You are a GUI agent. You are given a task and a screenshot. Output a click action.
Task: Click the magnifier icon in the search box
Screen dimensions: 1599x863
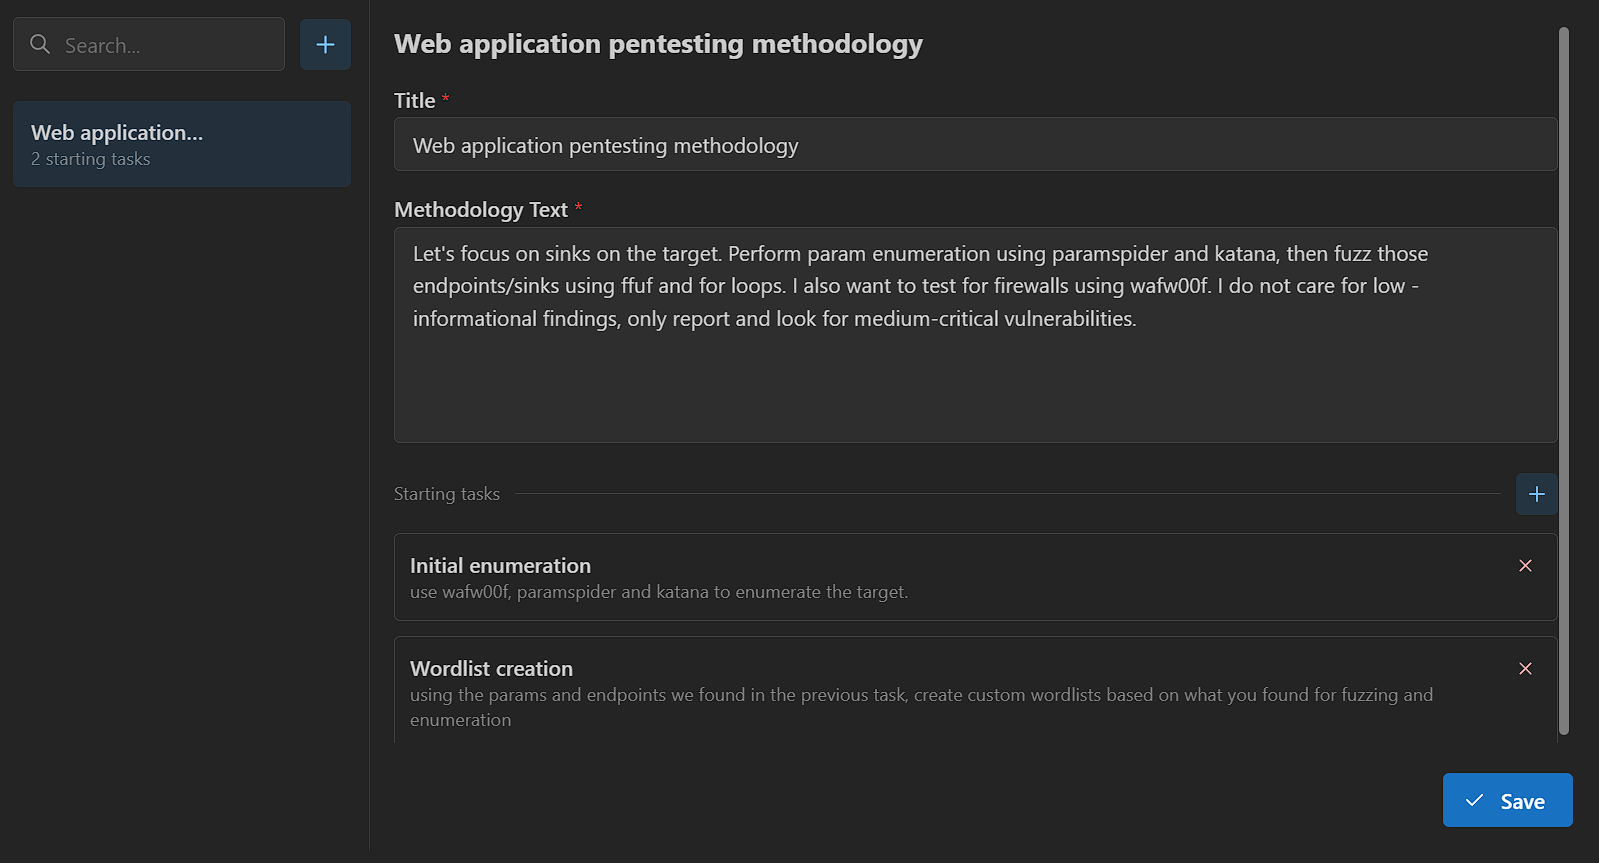coord(40,44)
